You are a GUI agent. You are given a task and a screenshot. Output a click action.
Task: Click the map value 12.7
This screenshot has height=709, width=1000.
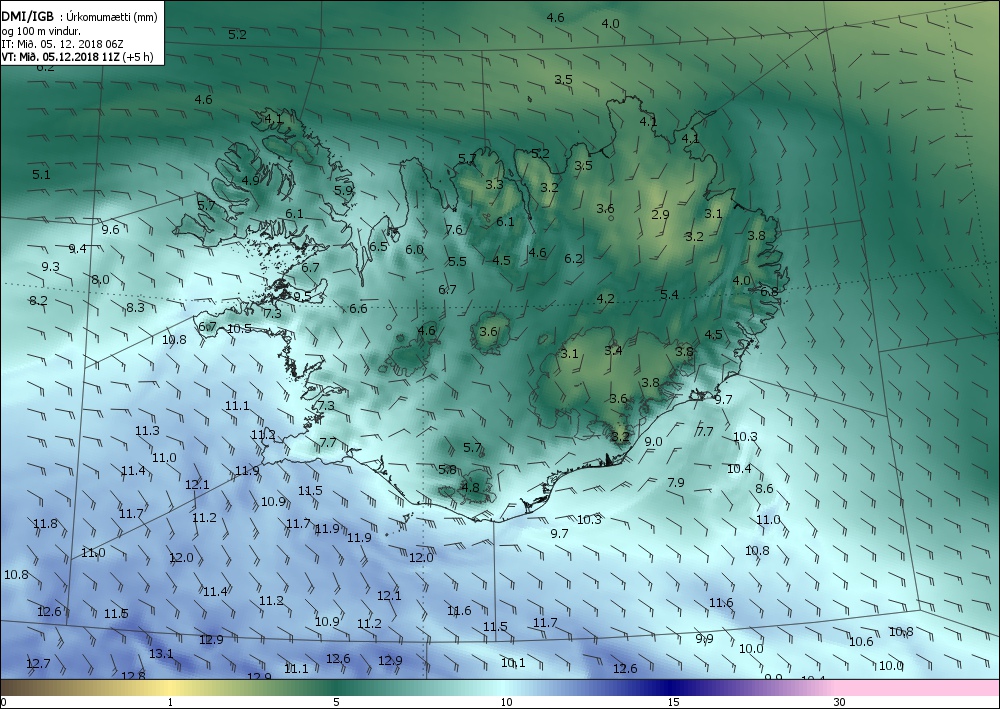tap(38, 664)
